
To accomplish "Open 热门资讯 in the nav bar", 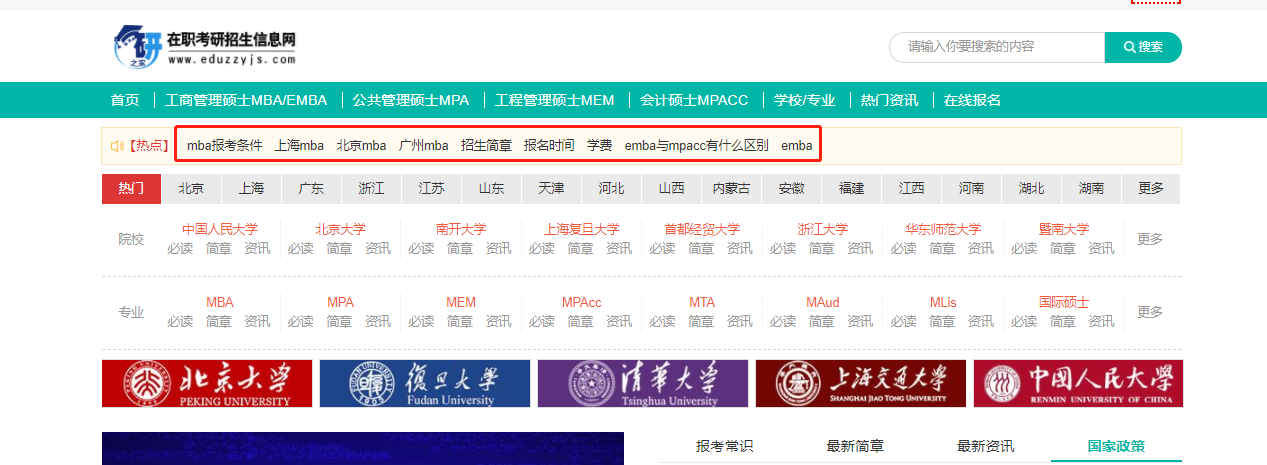I will 889,100.
